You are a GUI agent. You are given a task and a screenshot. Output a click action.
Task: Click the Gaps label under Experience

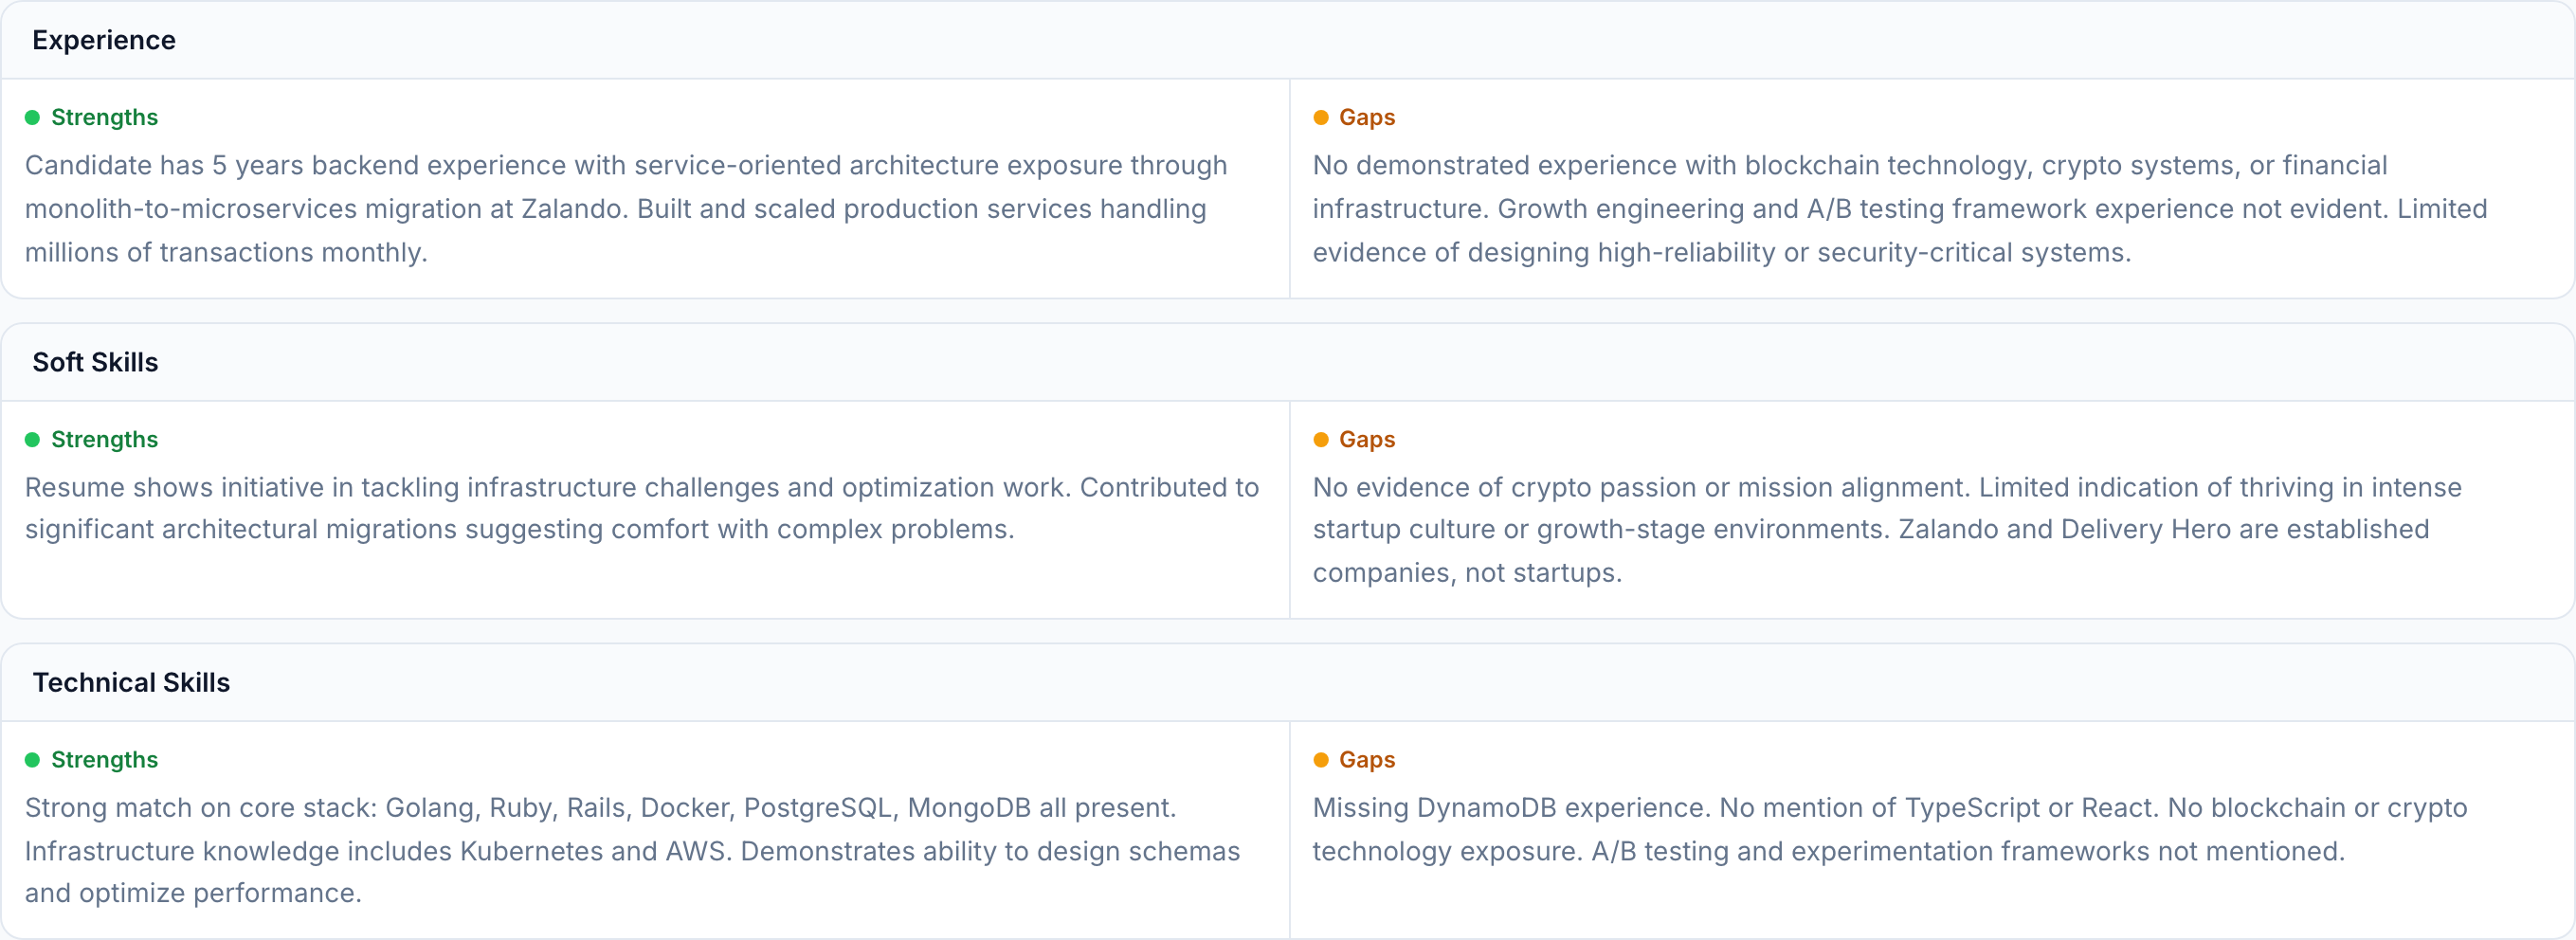pos(1366,118)
